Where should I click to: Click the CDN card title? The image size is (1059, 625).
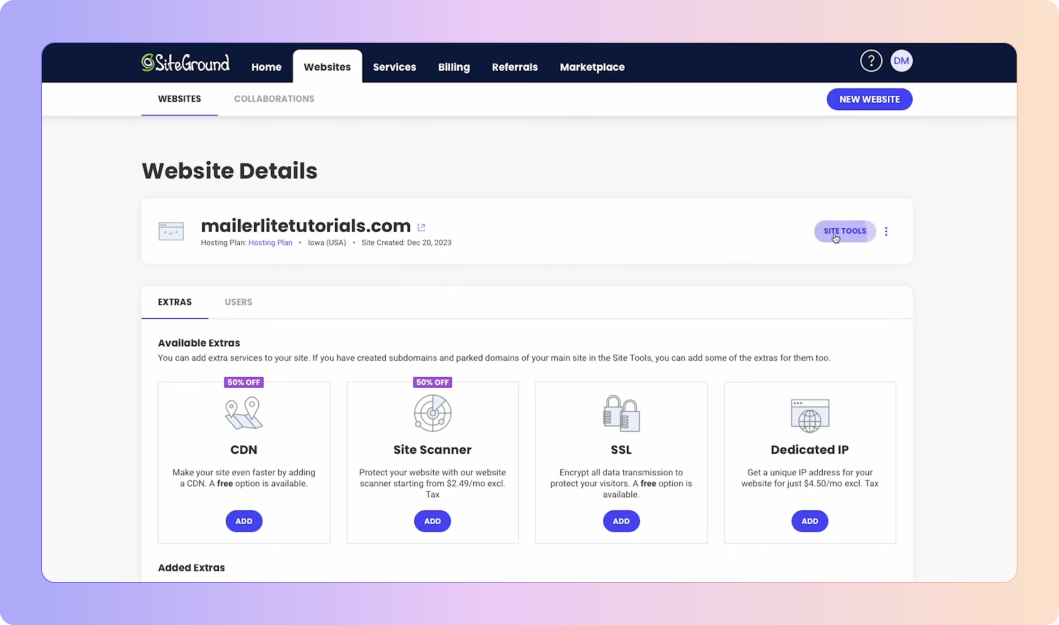click(244, 450)
